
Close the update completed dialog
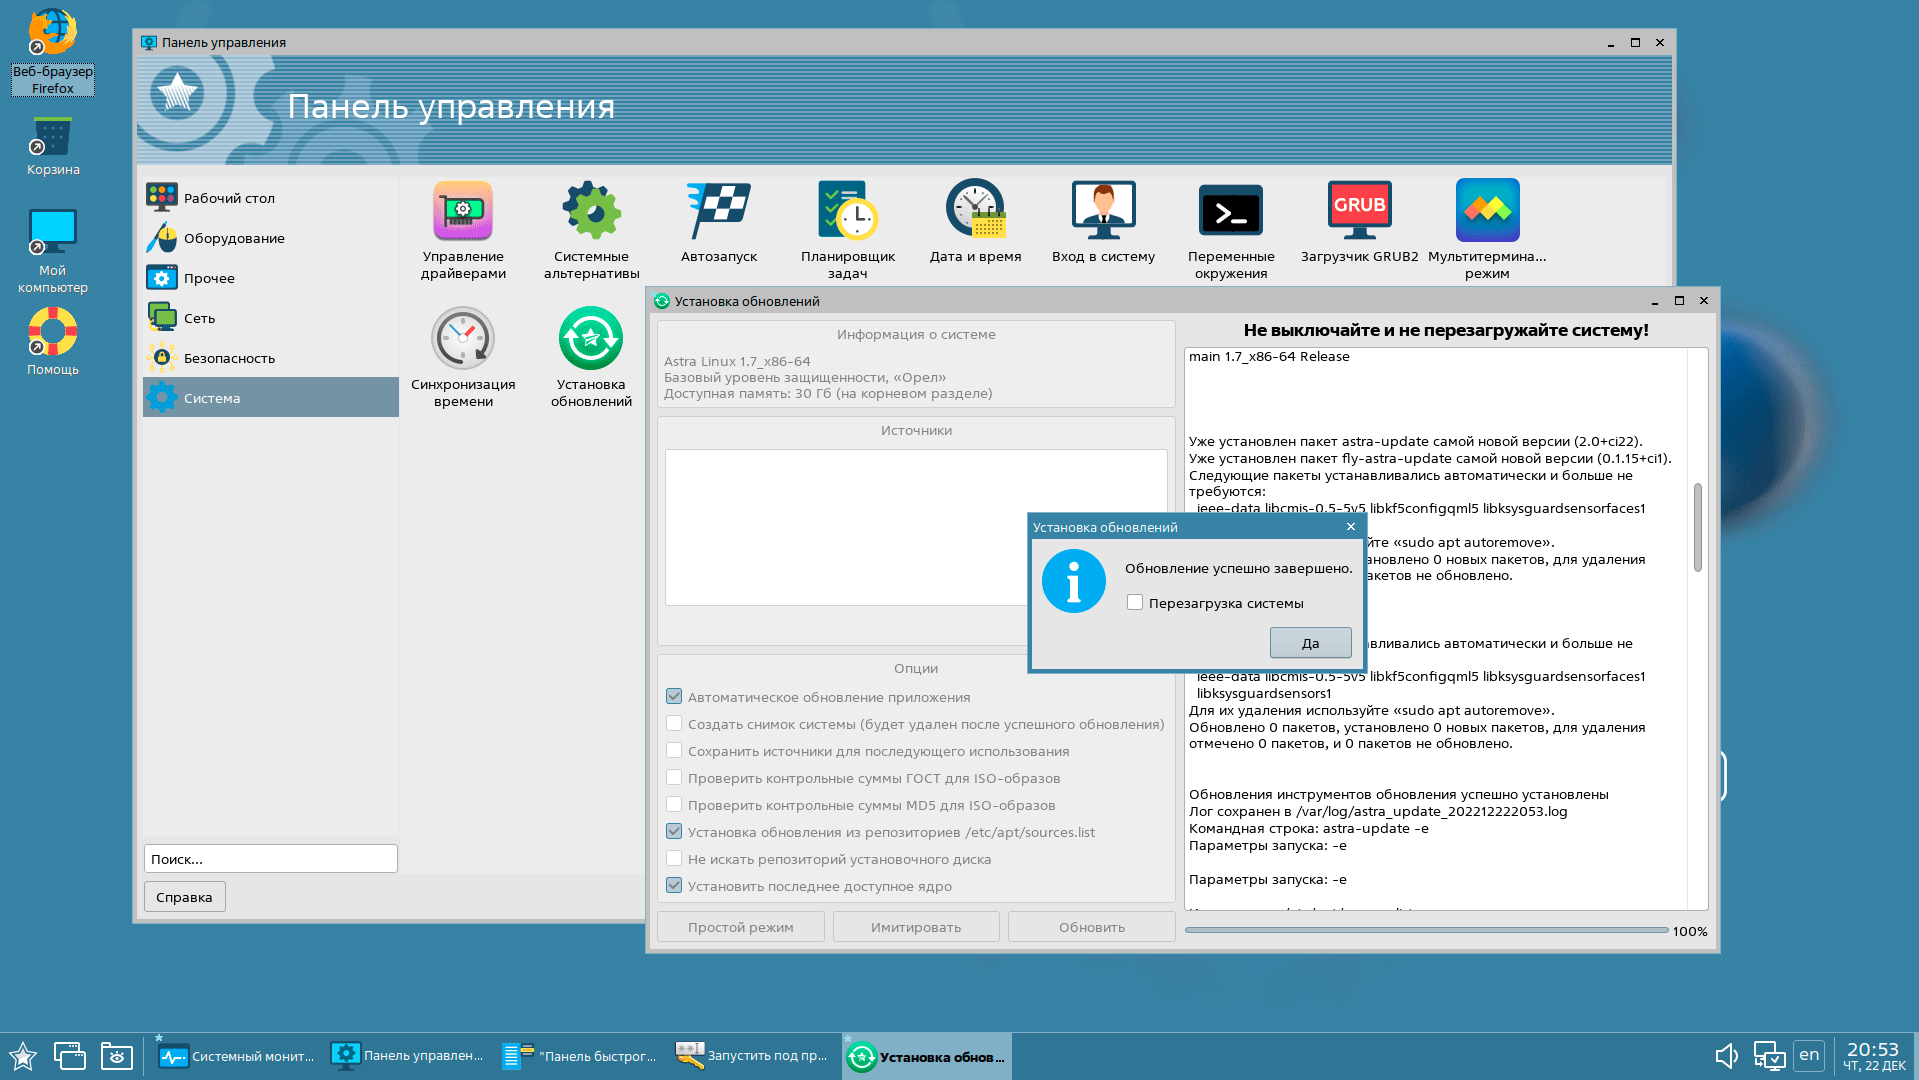(1351, 527)
